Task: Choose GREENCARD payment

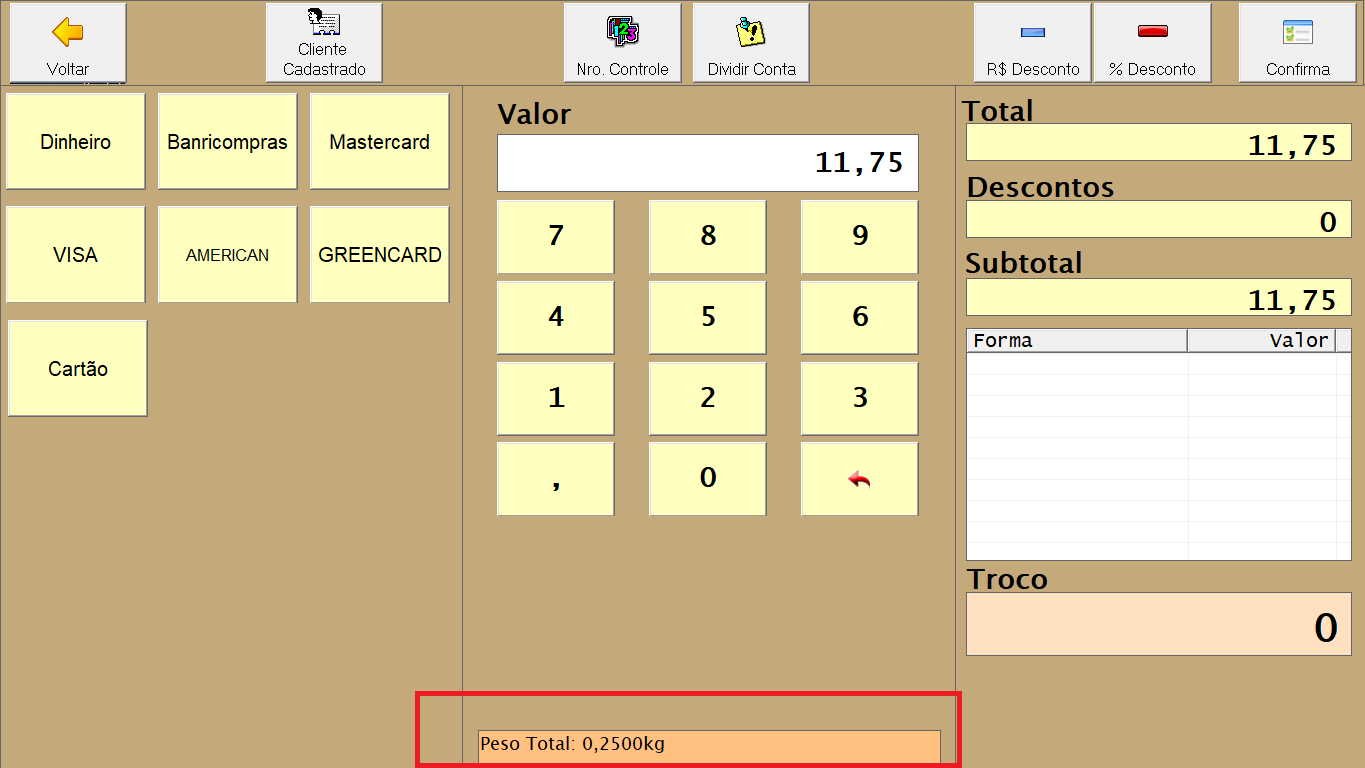Action: point(380,254)
